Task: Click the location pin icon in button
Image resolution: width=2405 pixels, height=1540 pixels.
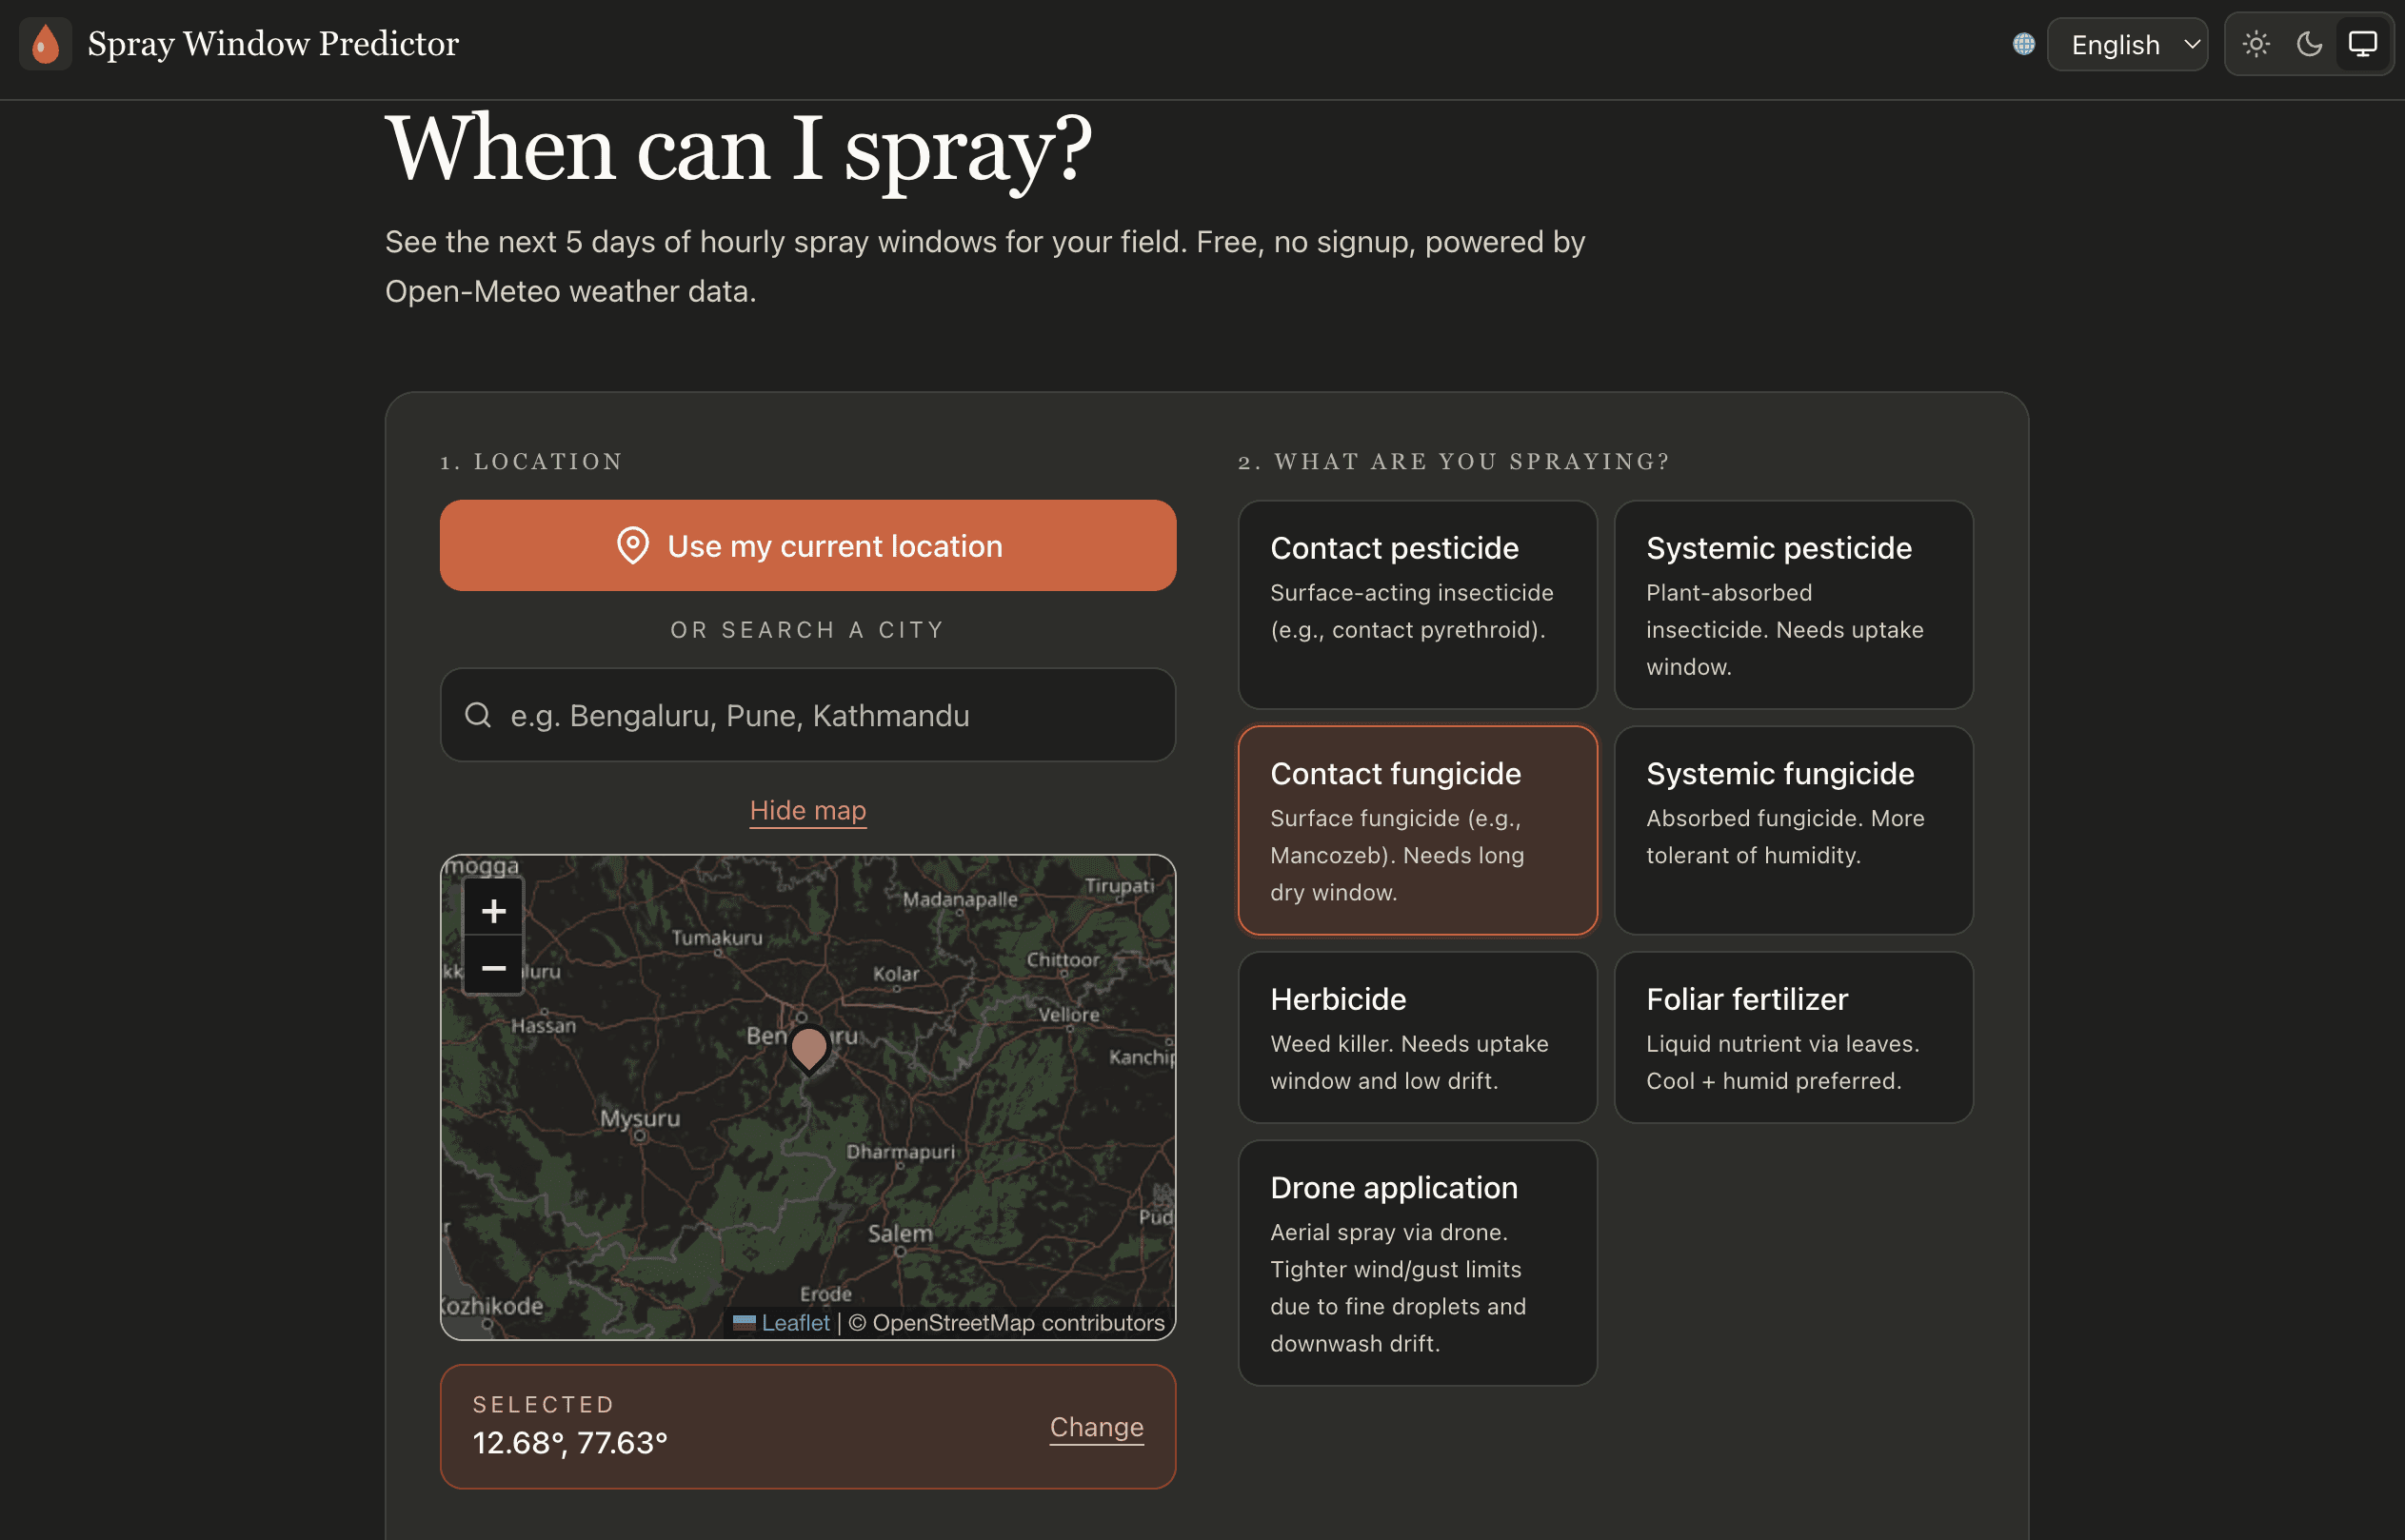Action: [633, 546]
